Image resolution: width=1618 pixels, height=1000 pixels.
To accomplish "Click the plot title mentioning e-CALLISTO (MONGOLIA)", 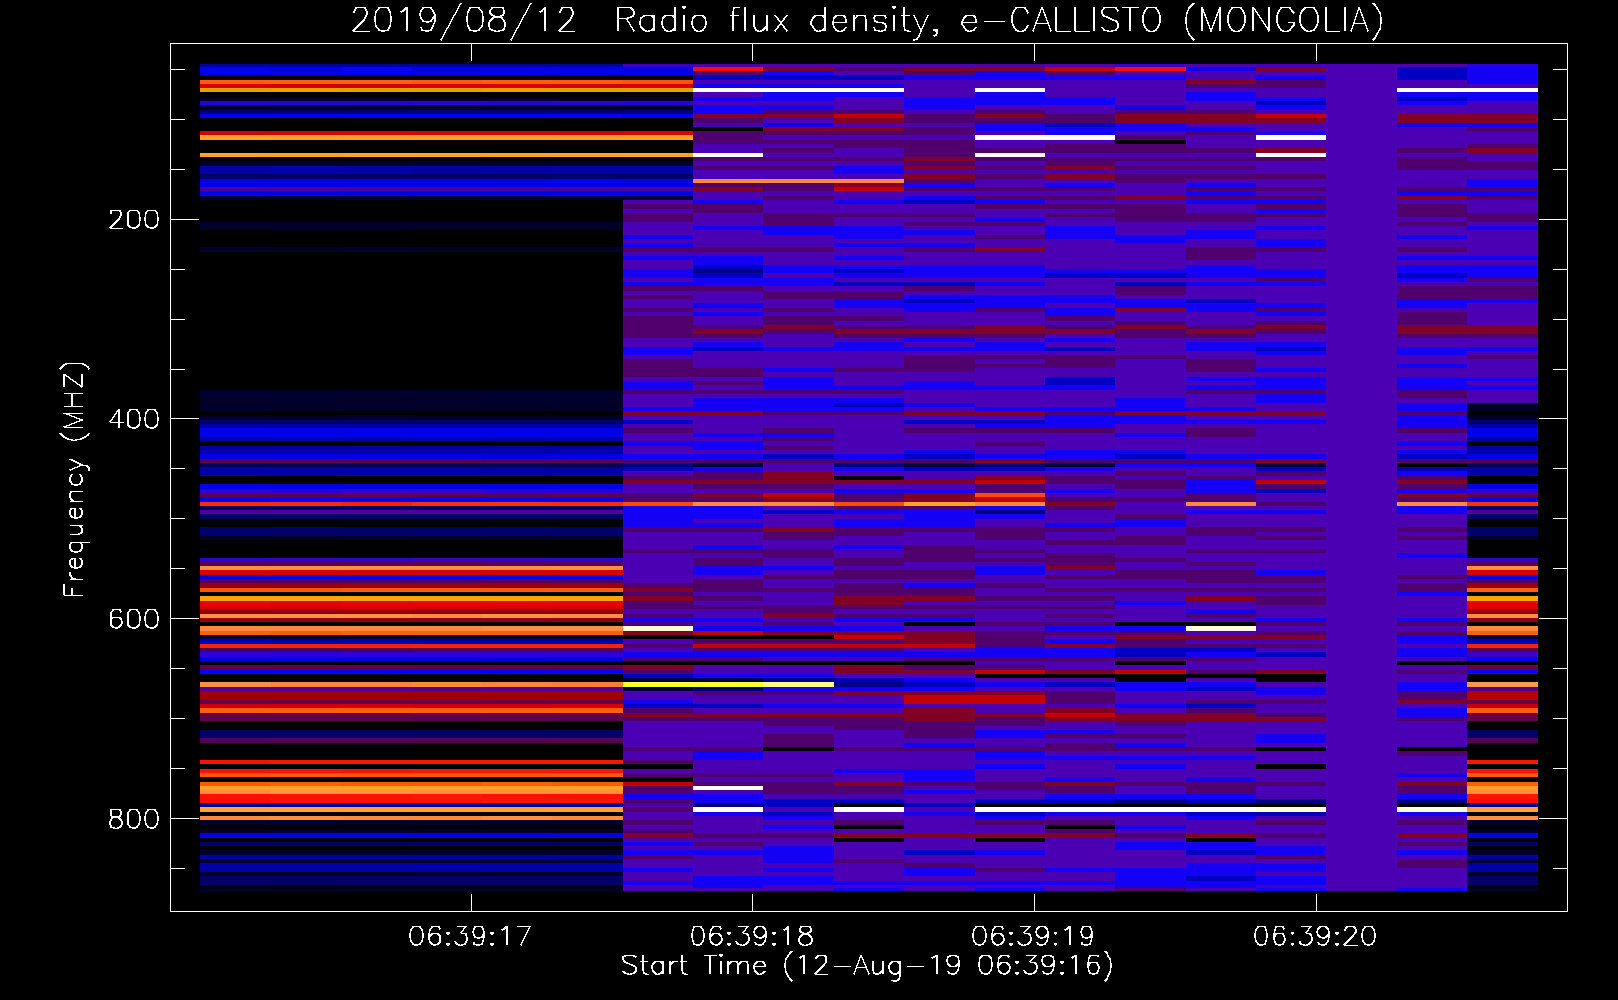I will [x=867, y=20].
